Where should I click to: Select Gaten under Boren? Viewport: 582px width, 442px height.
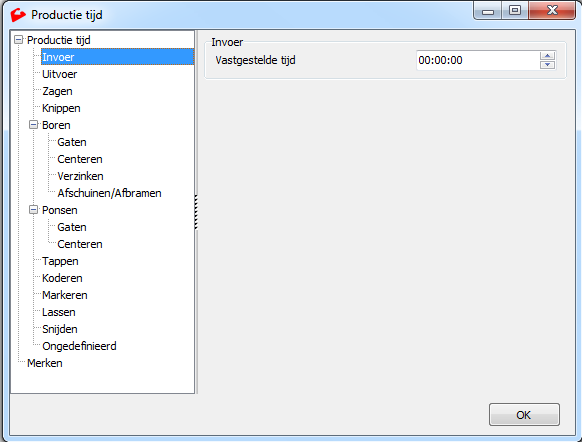pyautogui.click(x=72, y=142)
